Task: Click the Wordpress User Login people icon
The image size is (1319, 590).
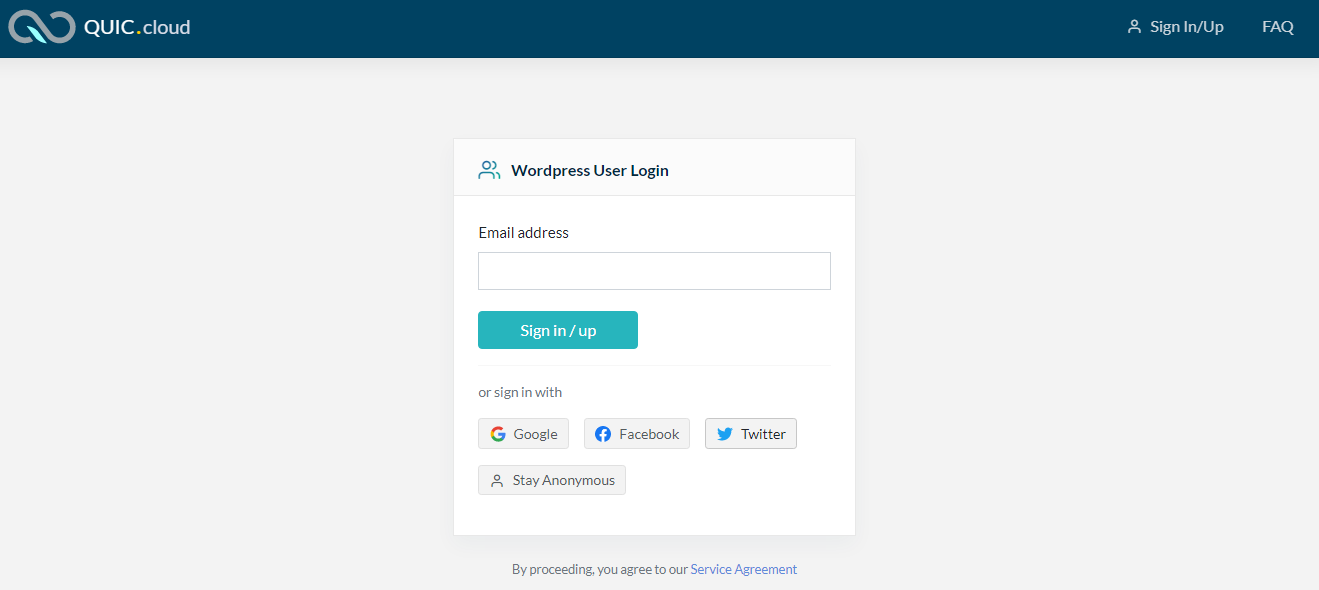Action: click(489, 170)
